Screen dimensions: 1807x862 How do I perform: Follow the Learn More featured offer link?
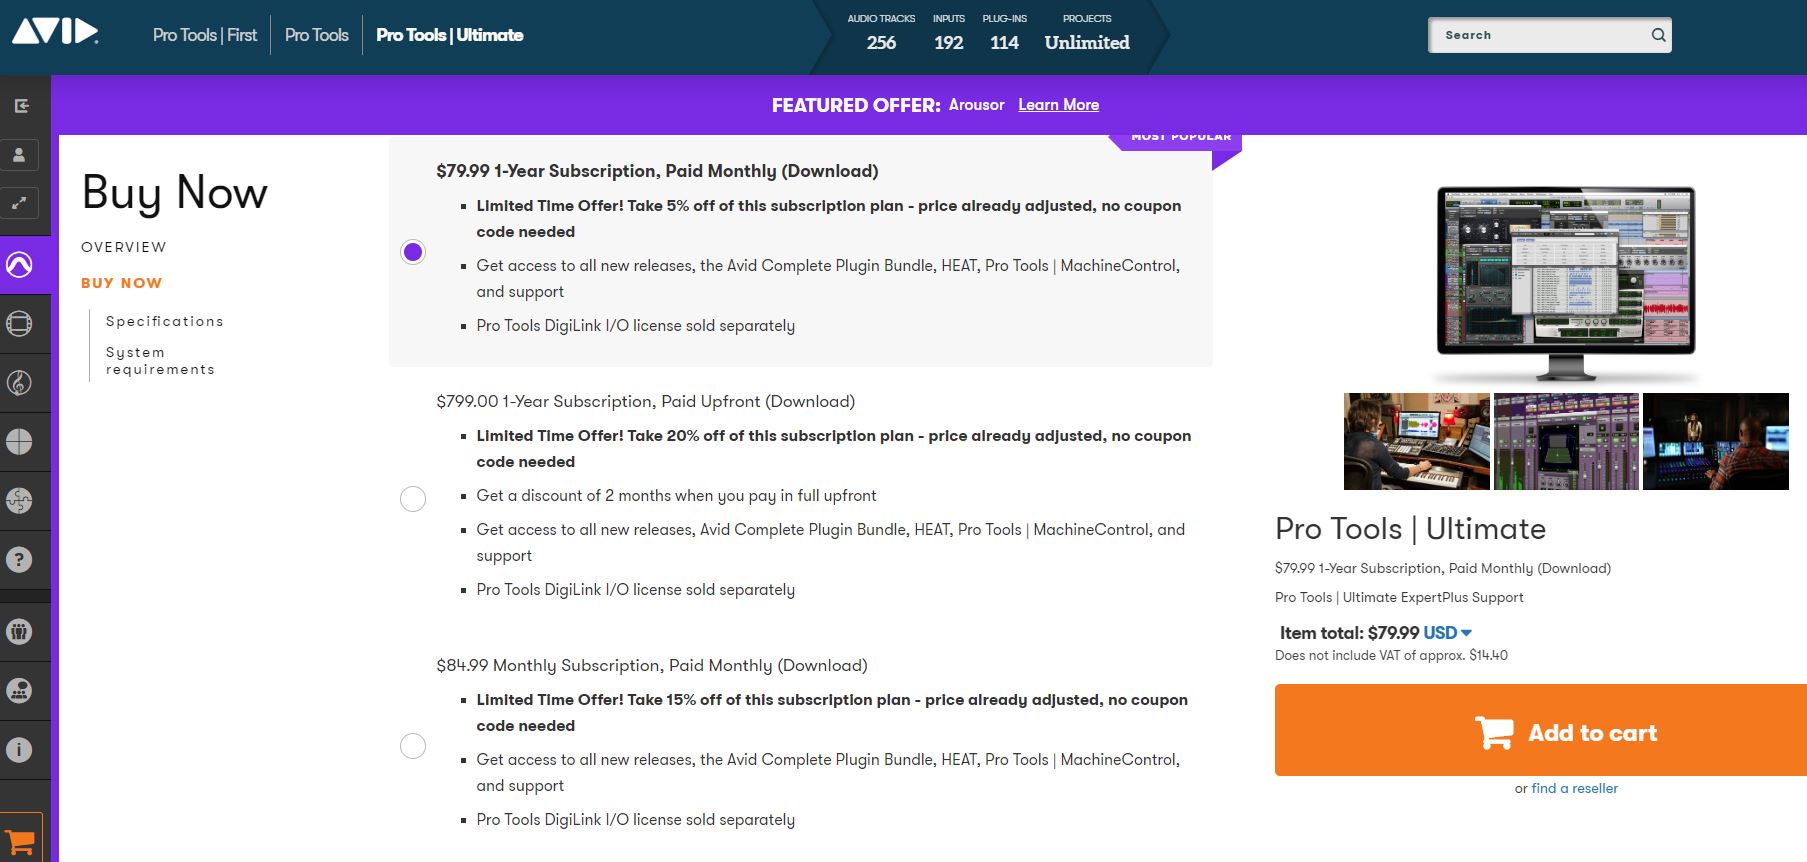tap(1058, 105)
